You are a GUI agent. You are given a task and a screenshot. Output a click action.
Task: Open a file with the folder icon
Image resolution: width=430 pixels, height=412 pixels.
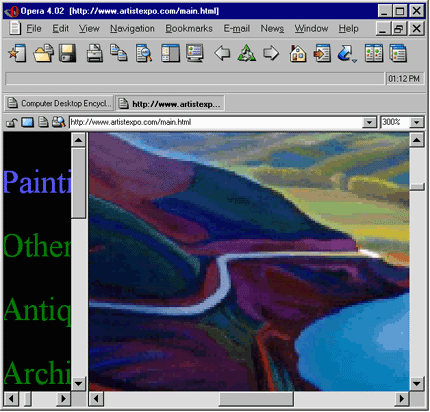pyautogui.click(x=43, y=53)
